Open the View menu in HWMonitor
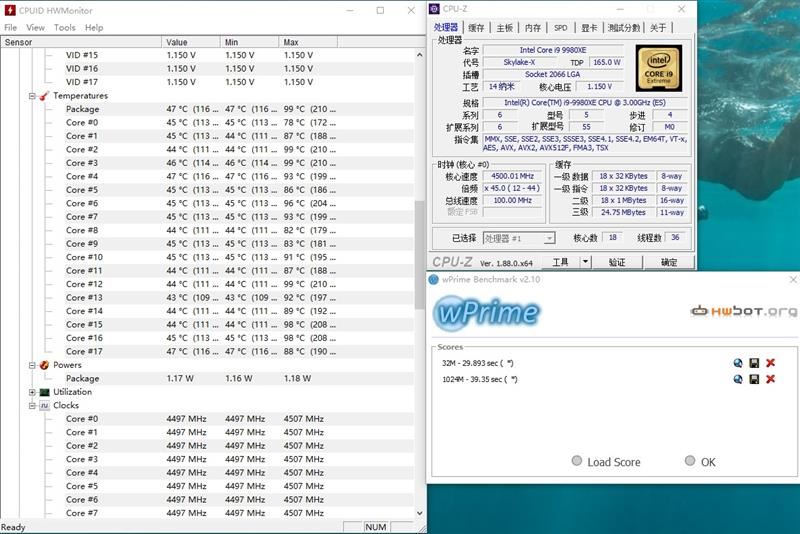The height and width of the screenshot is (534, 800). tap(35, 28)
